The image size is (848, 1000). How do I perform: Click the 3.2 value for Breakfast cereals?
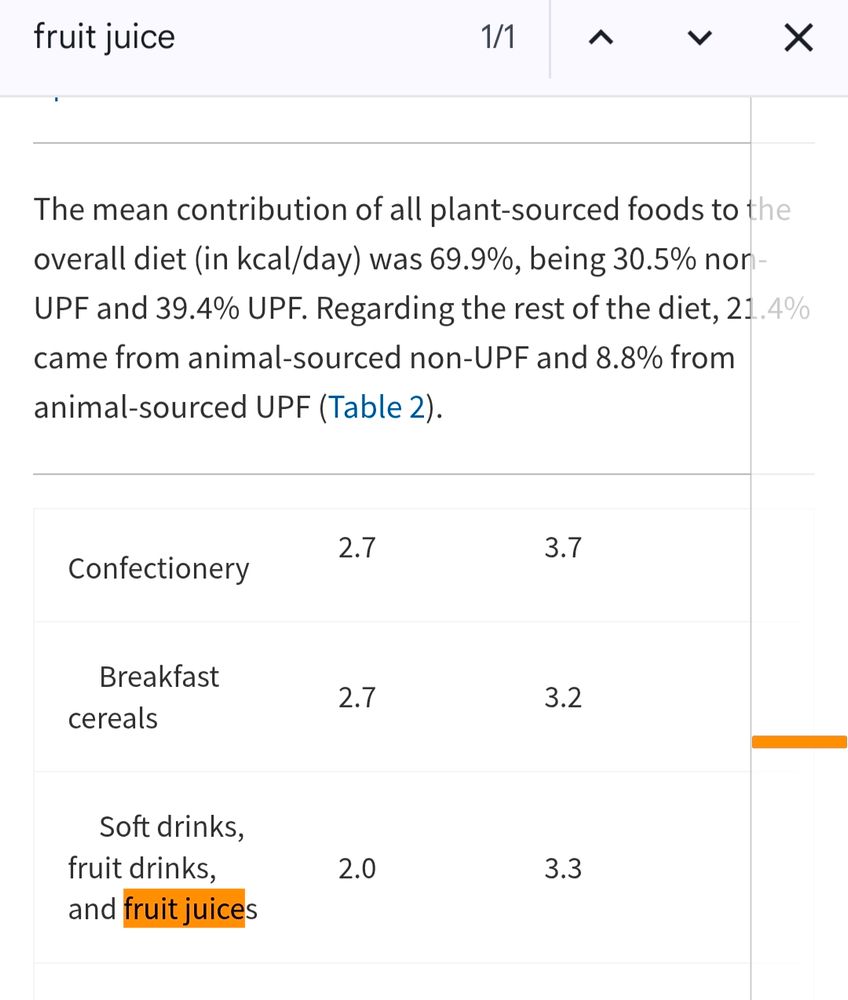[563, 698]
